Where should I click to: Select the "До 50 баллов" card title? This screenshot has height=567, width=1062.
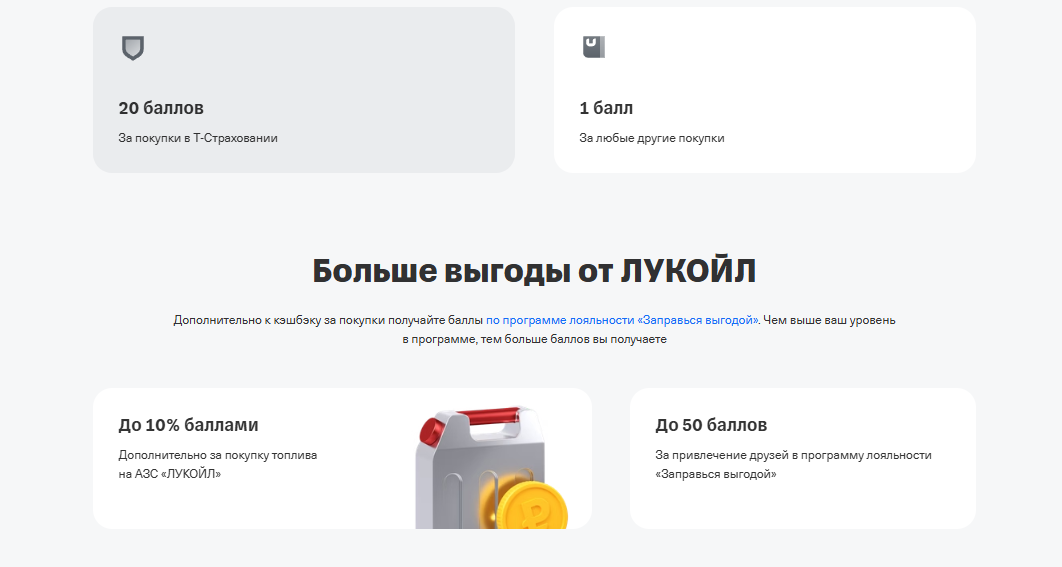(x=711, y=425)
